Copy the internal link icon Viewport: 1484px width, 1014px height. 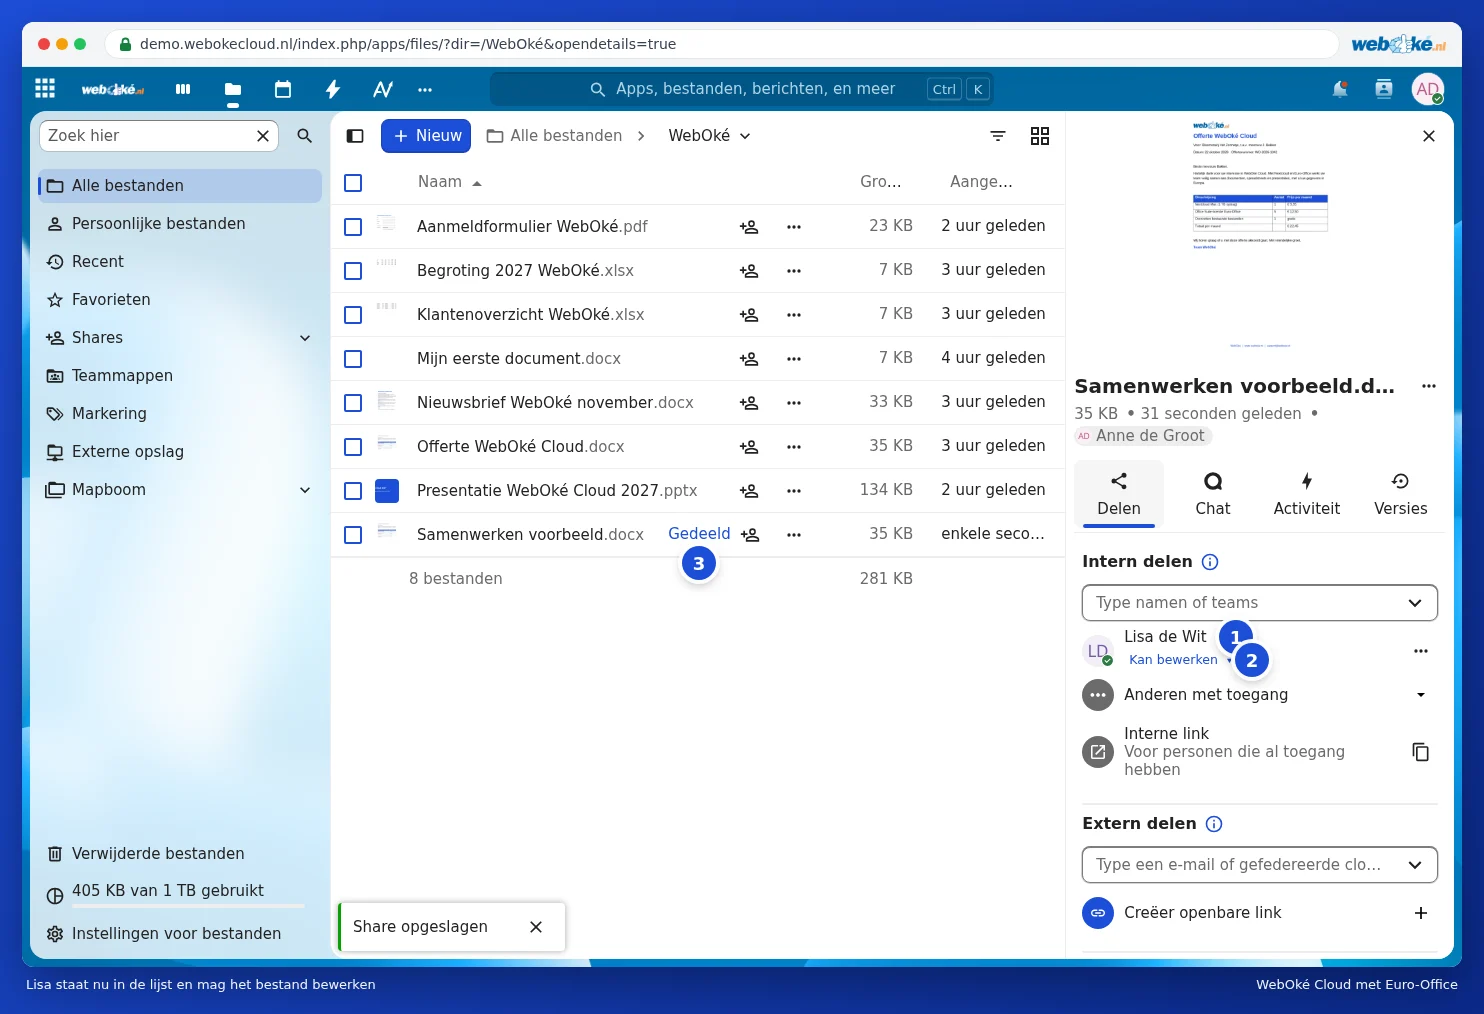coord(1420,752)
